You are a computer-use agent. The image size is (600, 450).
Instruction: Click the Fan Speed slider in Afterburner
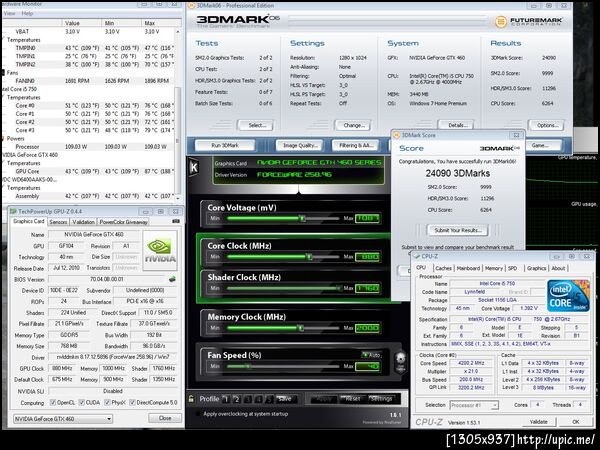pyautogui.click(x=283, y=367)
